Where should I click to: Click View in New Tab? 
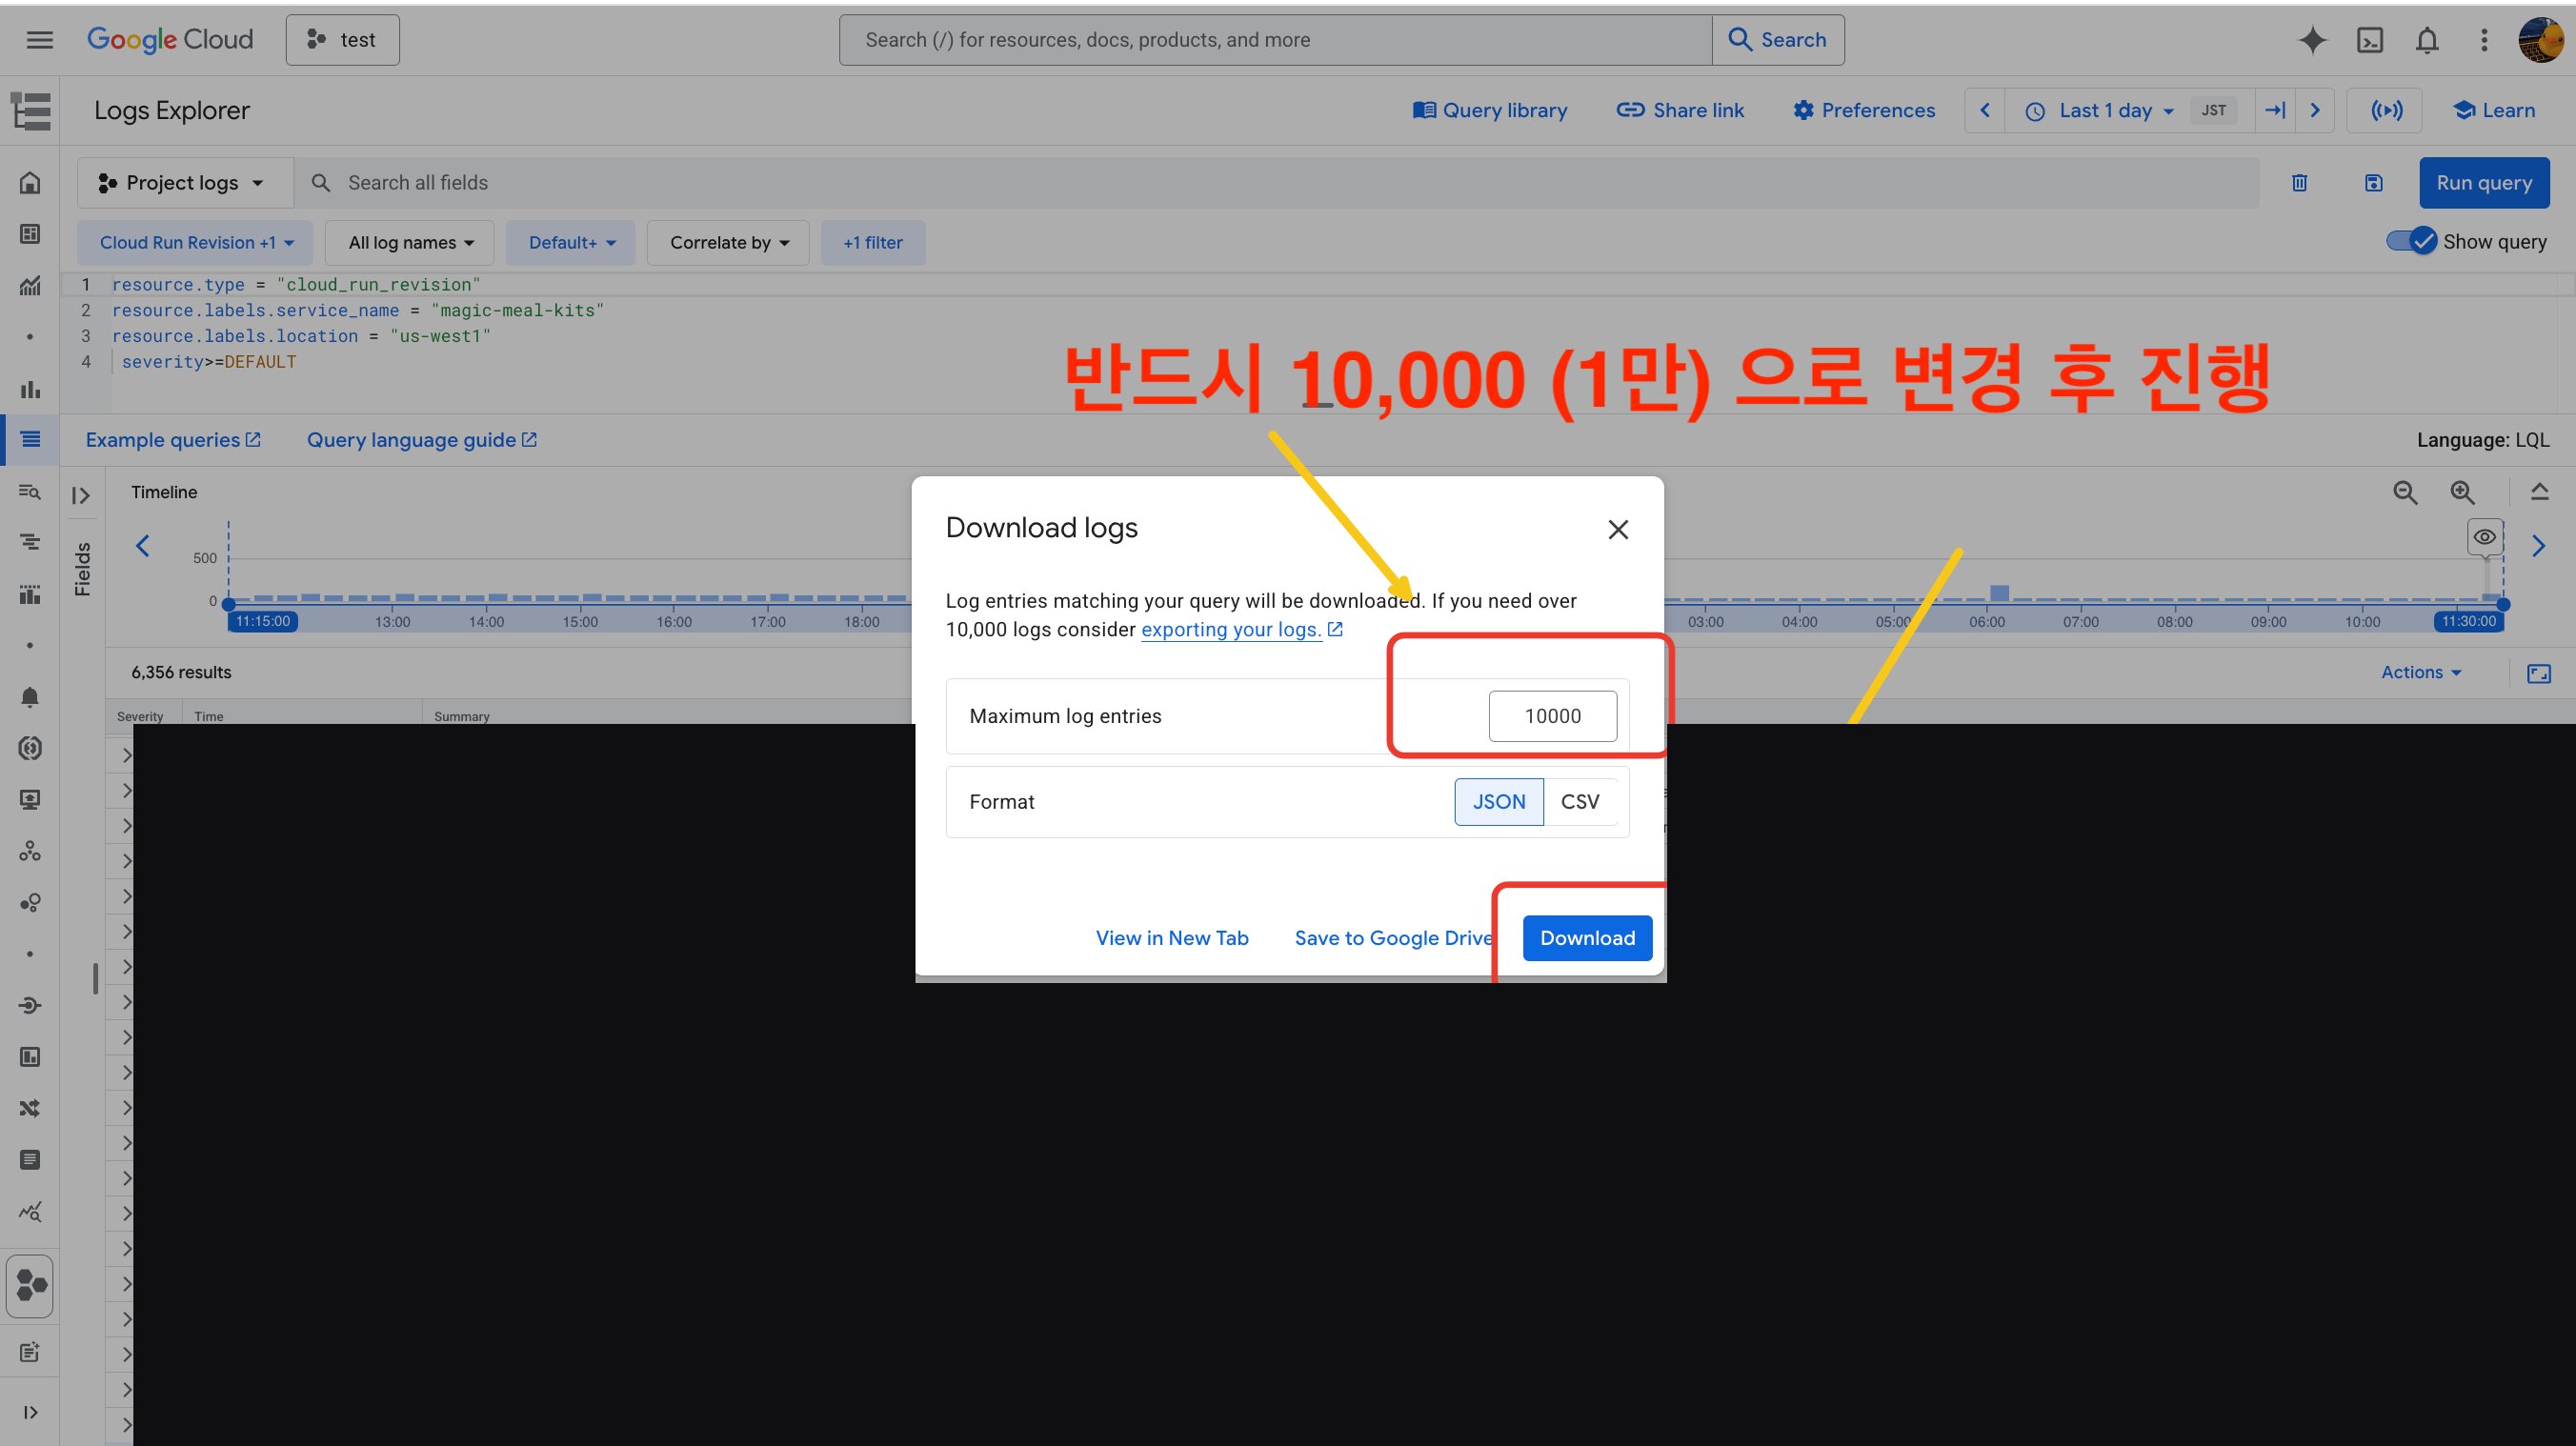1172,938
